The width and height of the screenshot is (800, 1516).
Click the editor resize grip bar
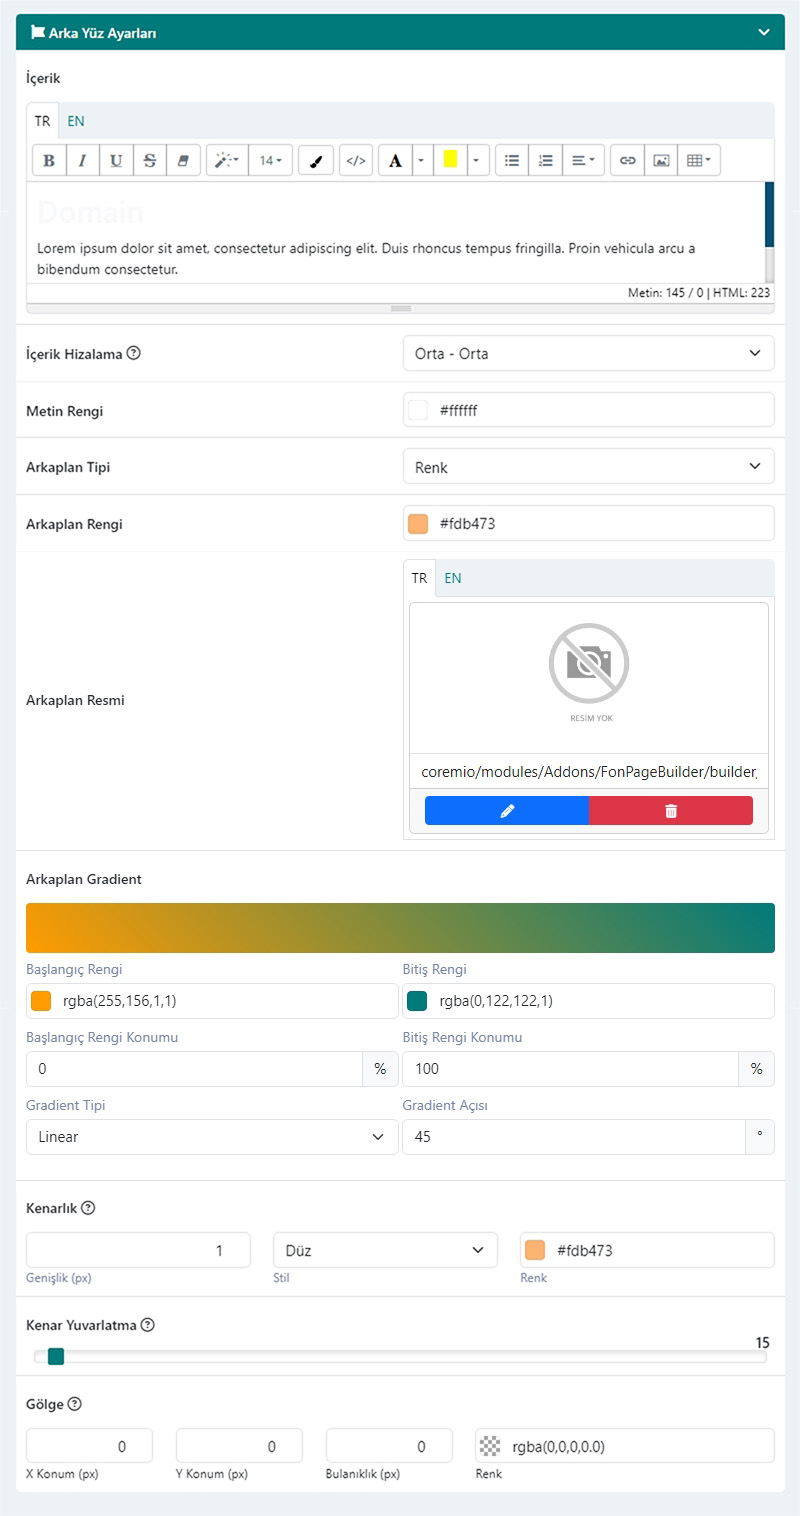[x=400, y=308]
